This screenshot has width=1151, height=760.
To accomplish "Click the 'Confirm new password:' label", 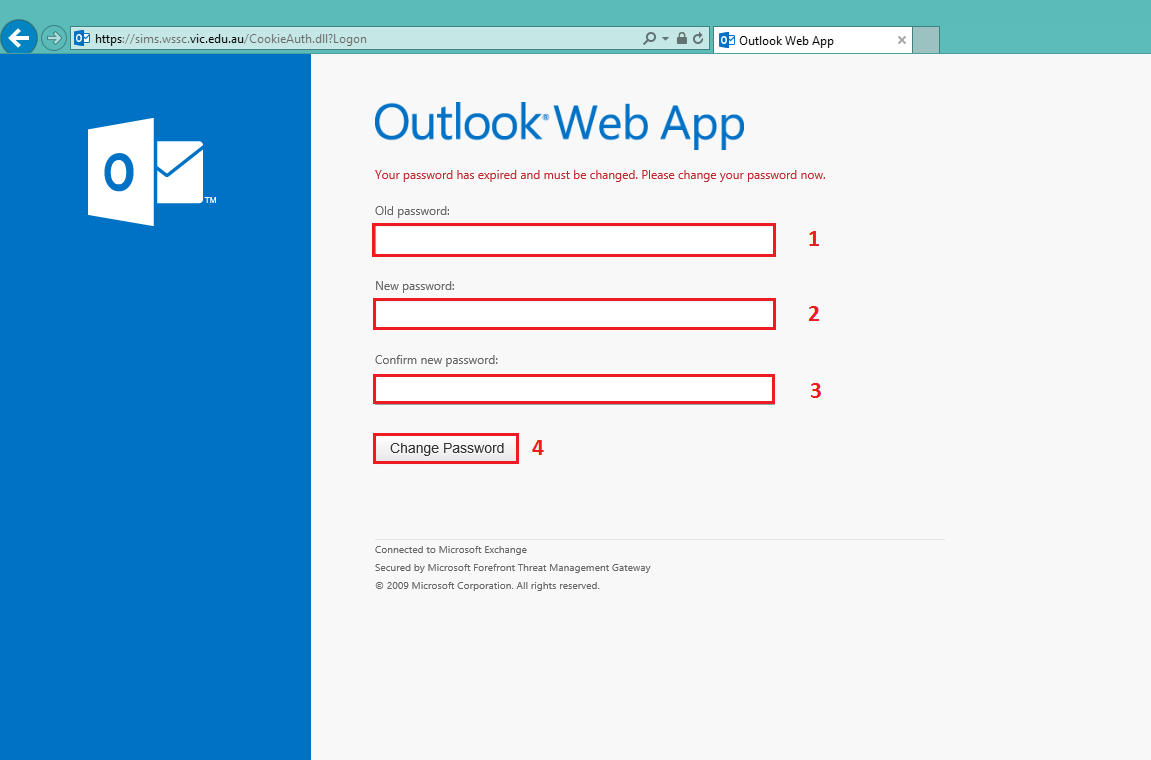I will coord(436,360).
